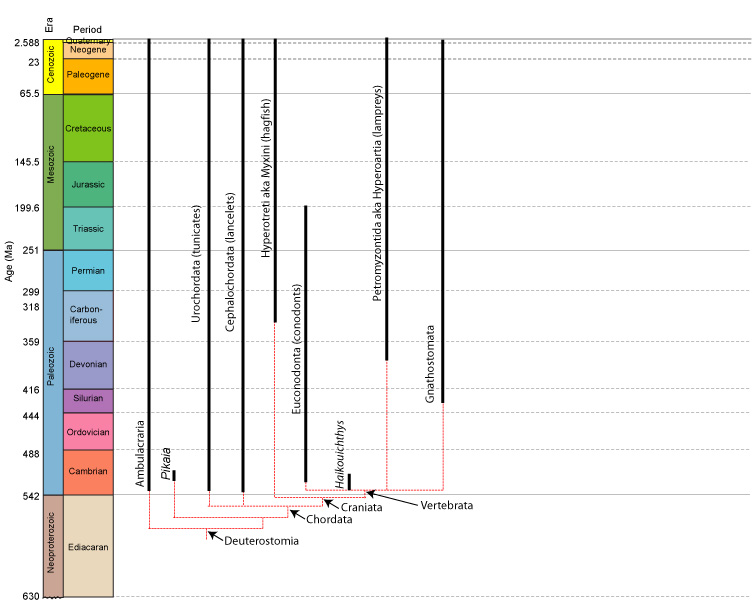The image size is (754, 605).
Task: Click the 251 Ma age marker
Action: click(29, 250)
